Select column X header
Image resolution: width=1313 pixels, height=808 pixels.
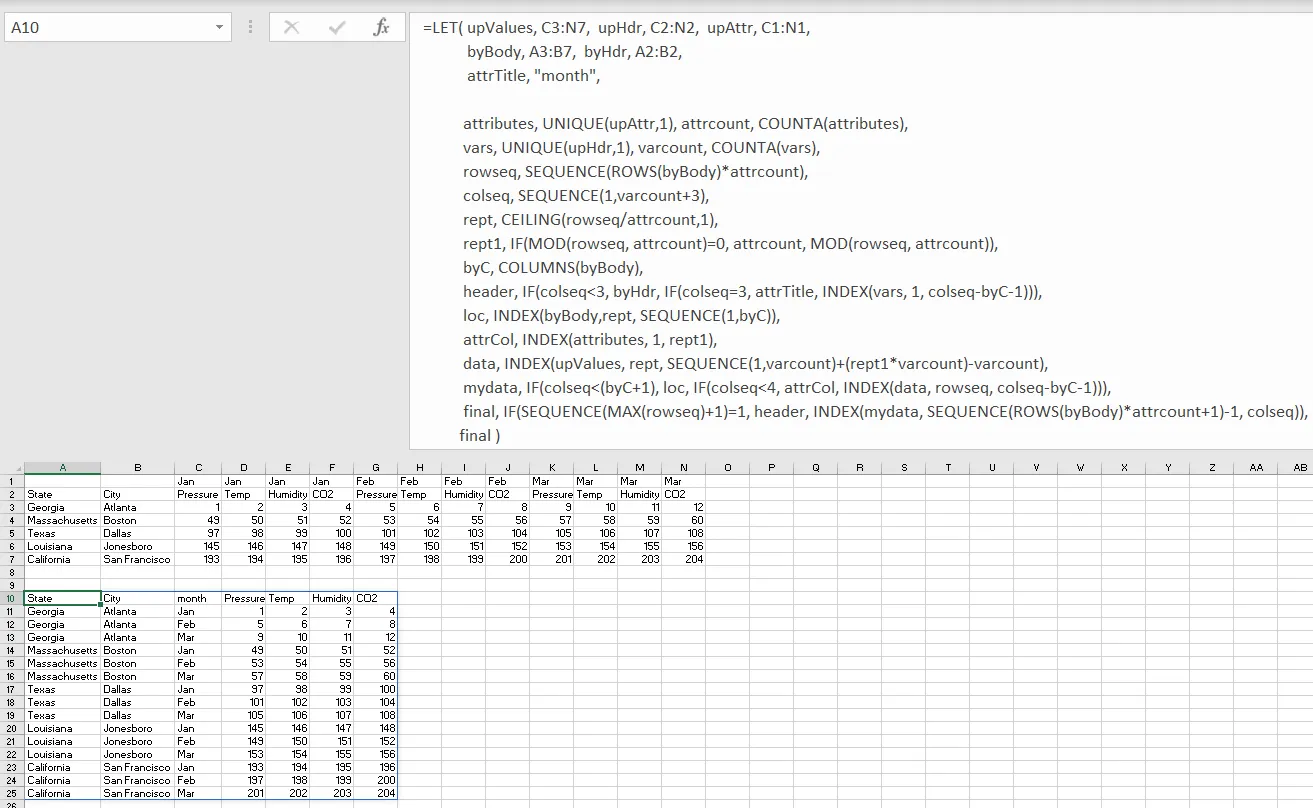tap(1123, 467)
